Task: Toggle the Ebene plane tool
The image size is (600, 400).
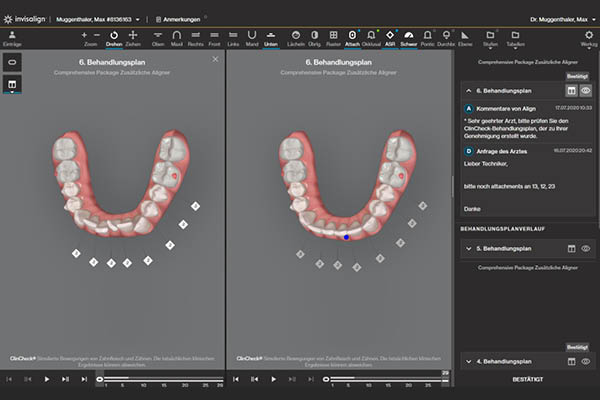Action: (x=465, y=39)
